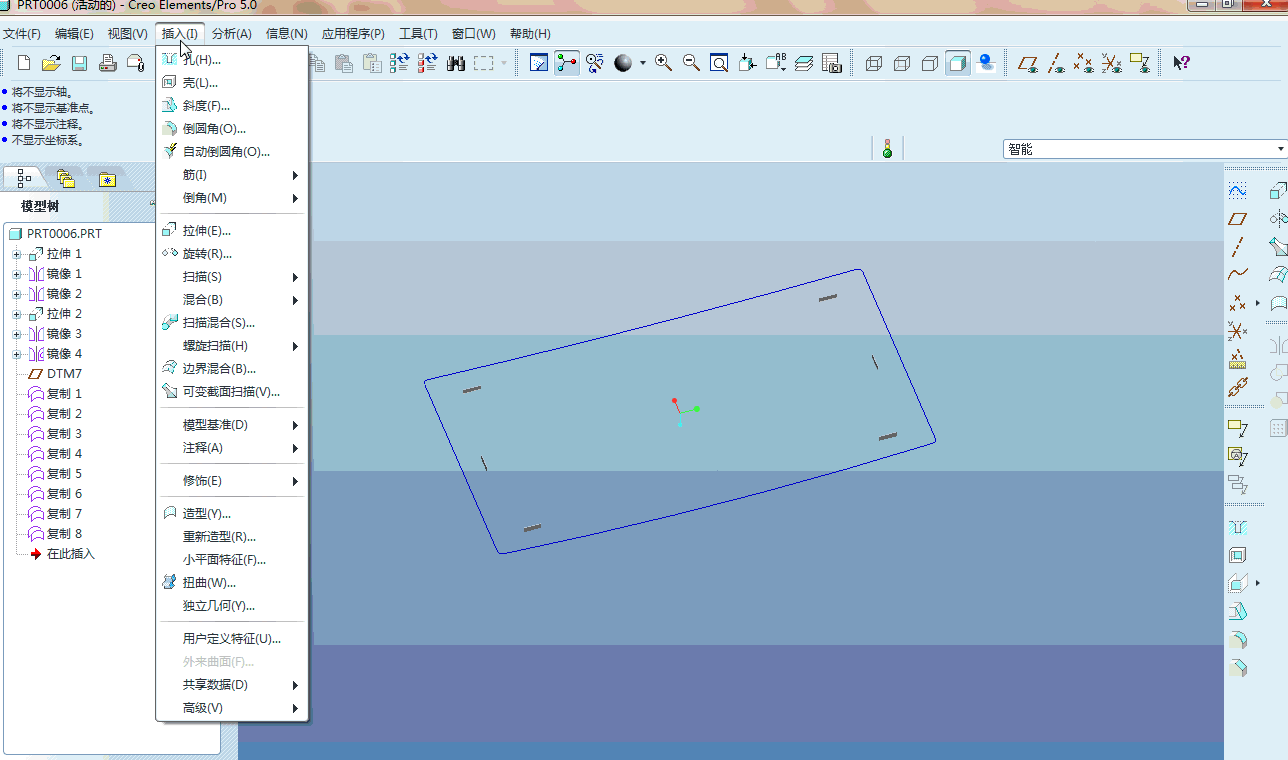Screen dimensions: 1288x760
Task: Switch to the folder browser tab
Action: coord(66,179)
